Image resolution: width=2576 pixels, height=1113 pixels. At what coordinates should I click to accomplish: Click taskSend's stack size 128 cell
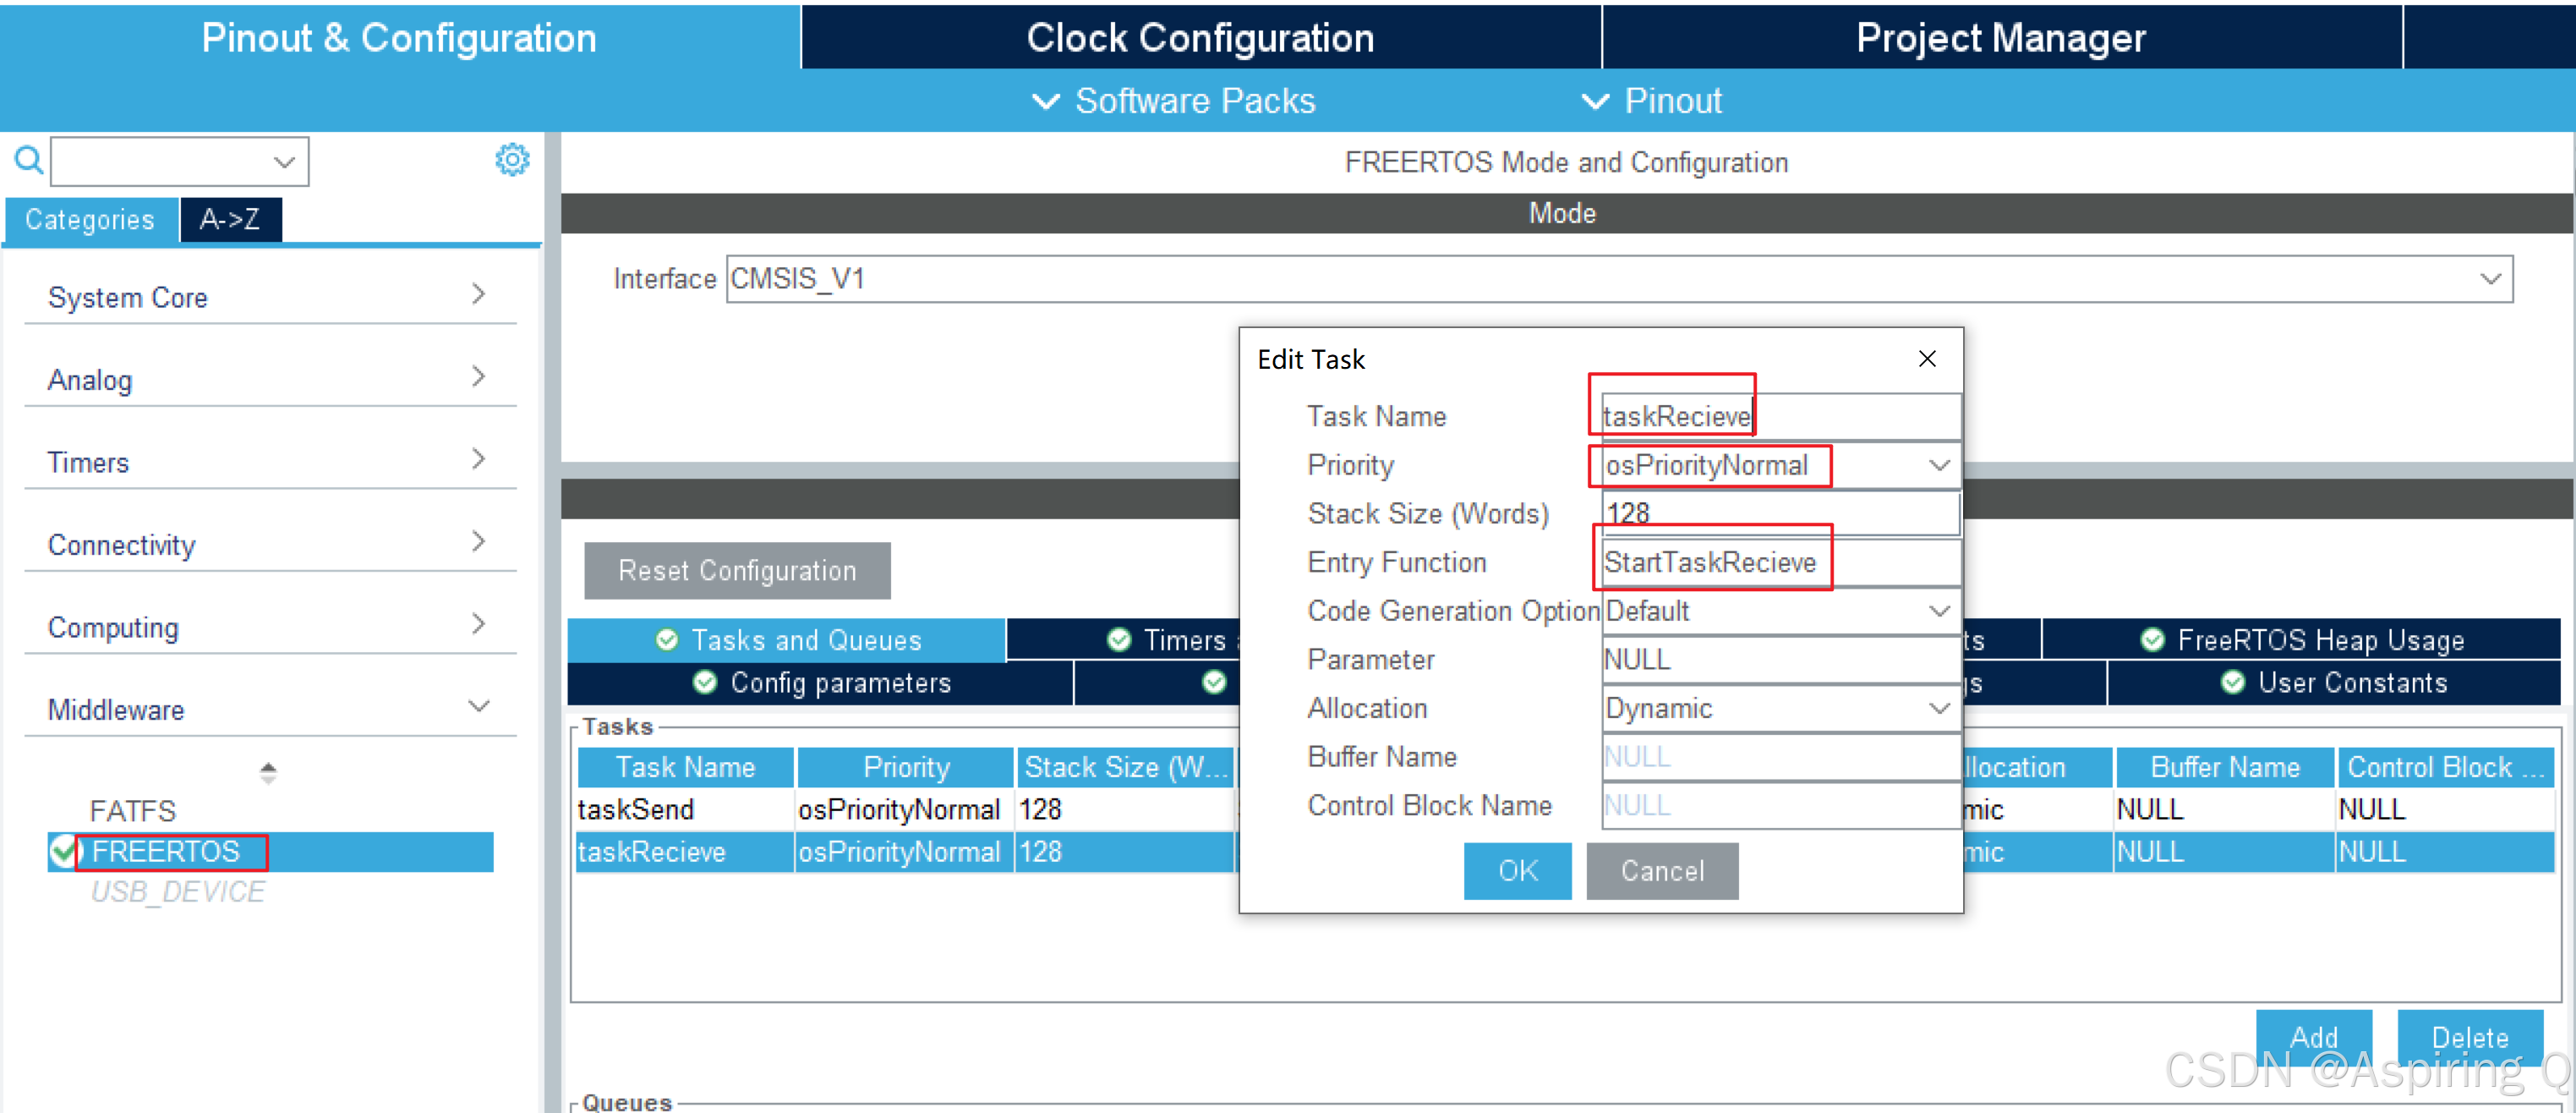[x=1125, y=809]
